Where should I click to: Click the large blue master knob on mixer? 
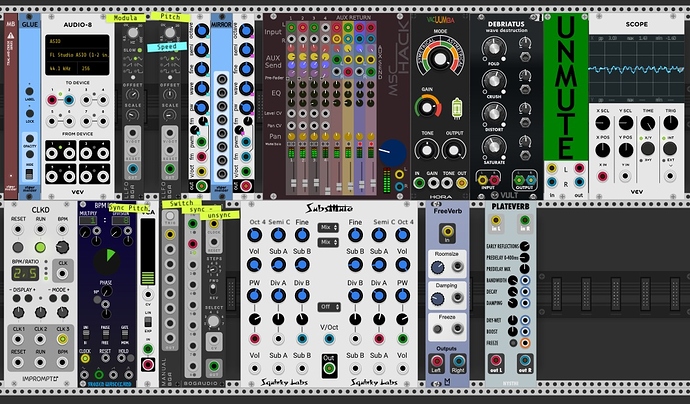pos(392,153)
